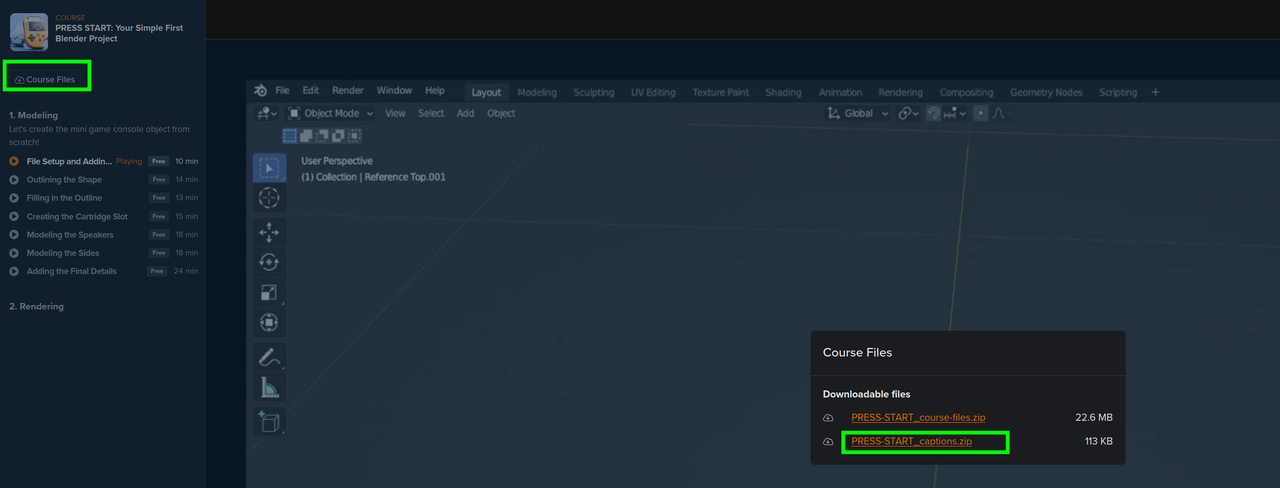The width and height of the screenshot is (1280, 488).
Task: Open the snapping options dropdown
Action: click(x=955, y=113)
